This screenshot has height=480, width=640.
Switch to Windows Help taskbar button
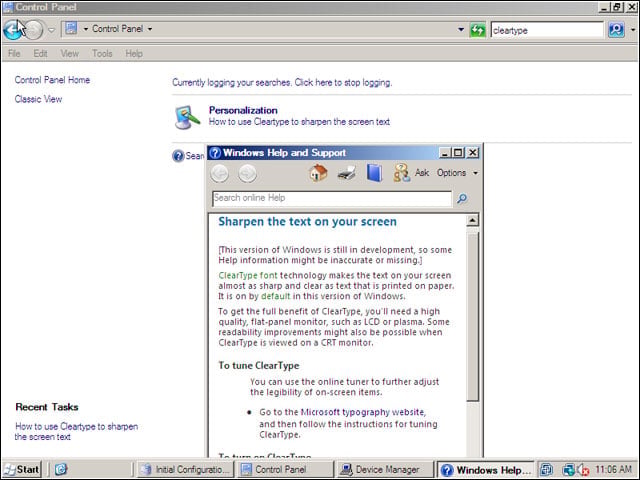486,470
